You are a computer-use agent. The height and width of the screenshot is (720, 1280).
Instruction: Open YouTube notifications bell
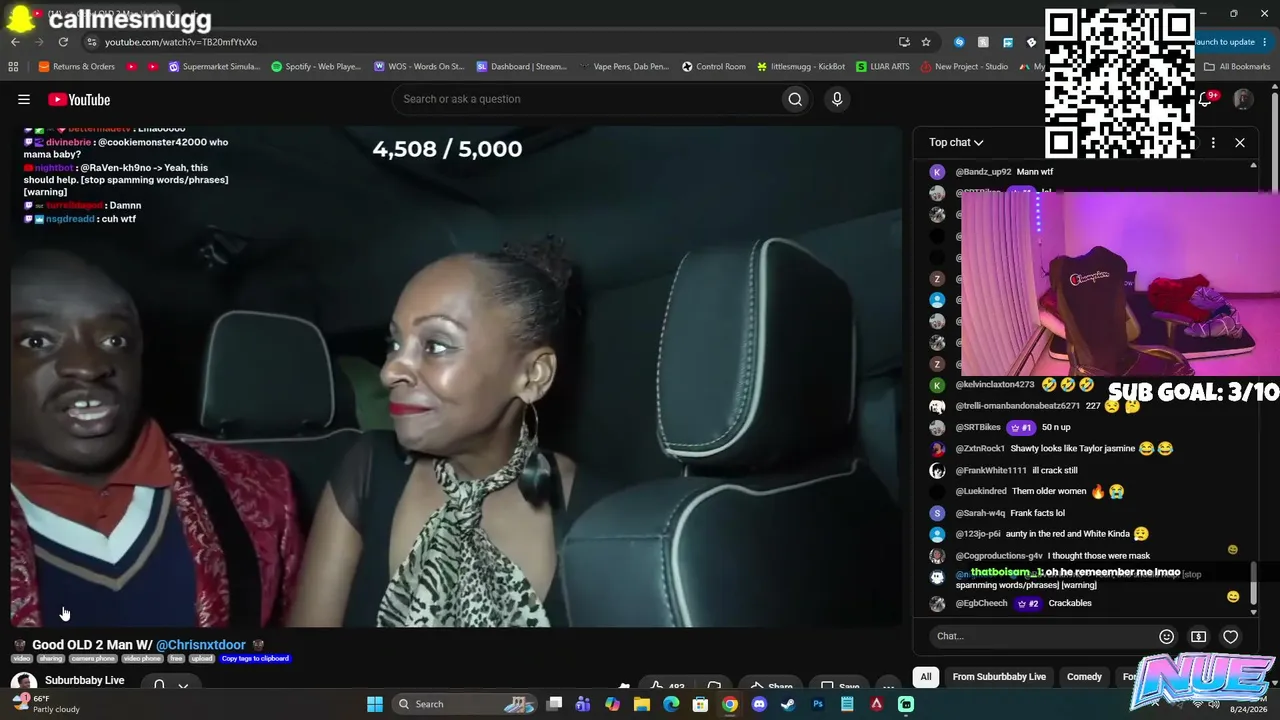coord(1205,99)
